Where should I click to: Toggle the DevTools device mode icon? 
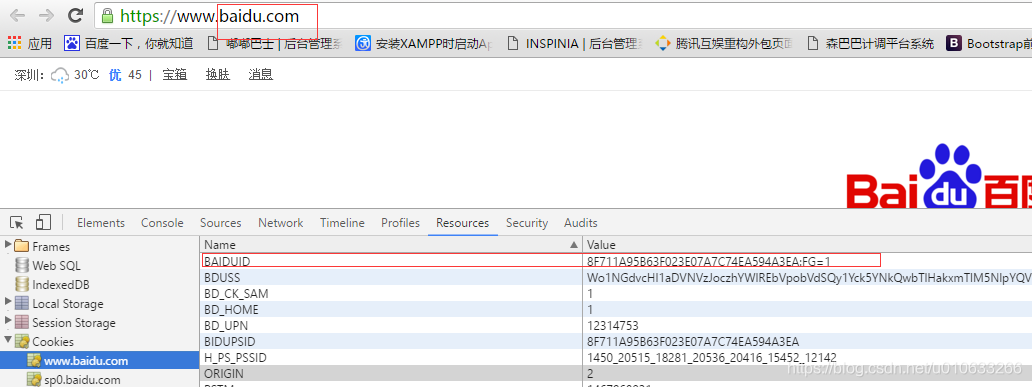coord(44,222)
